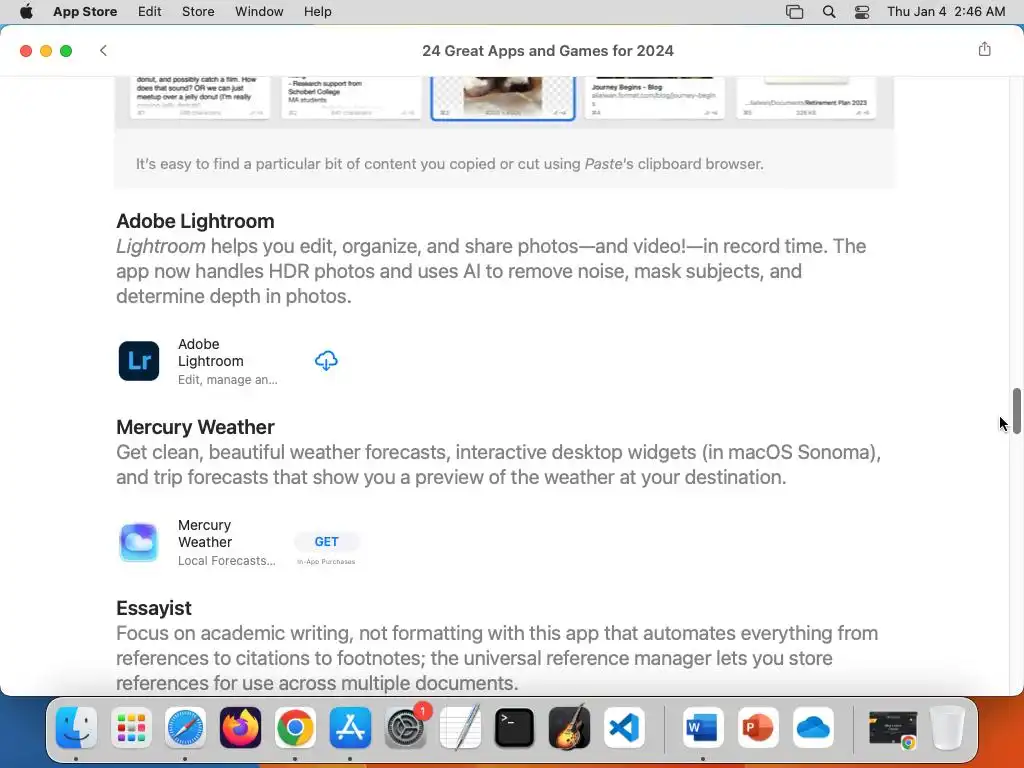Image resolution: width=1024 pixels, height=768 pixels.
Task: Click the '24 Great Apps and Games for 2024' title
Action: [547, 50]
